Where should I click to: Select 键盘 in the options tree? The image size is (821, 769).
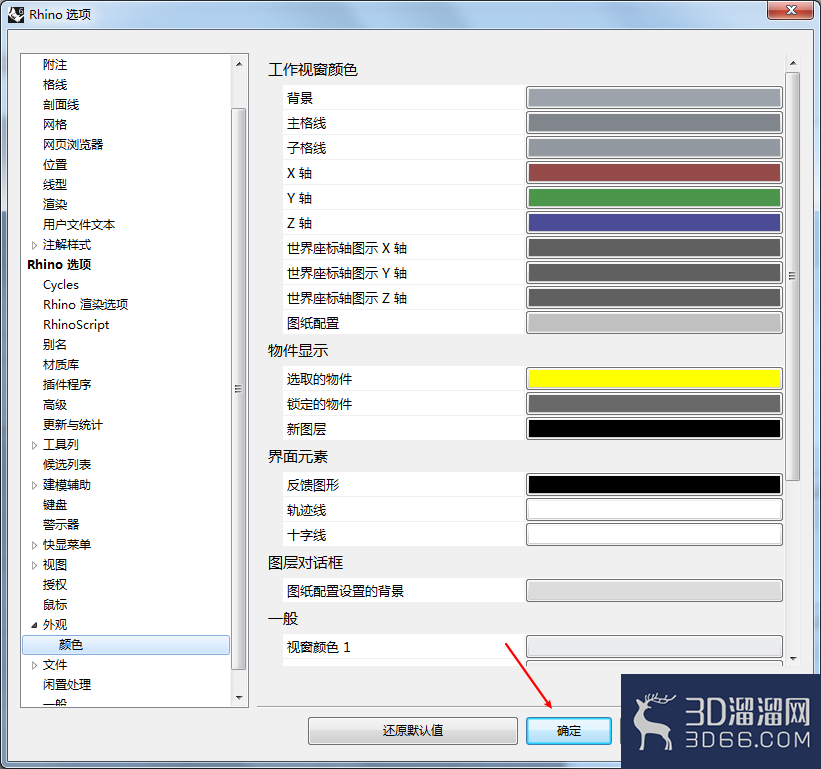[x=55, y=505]
